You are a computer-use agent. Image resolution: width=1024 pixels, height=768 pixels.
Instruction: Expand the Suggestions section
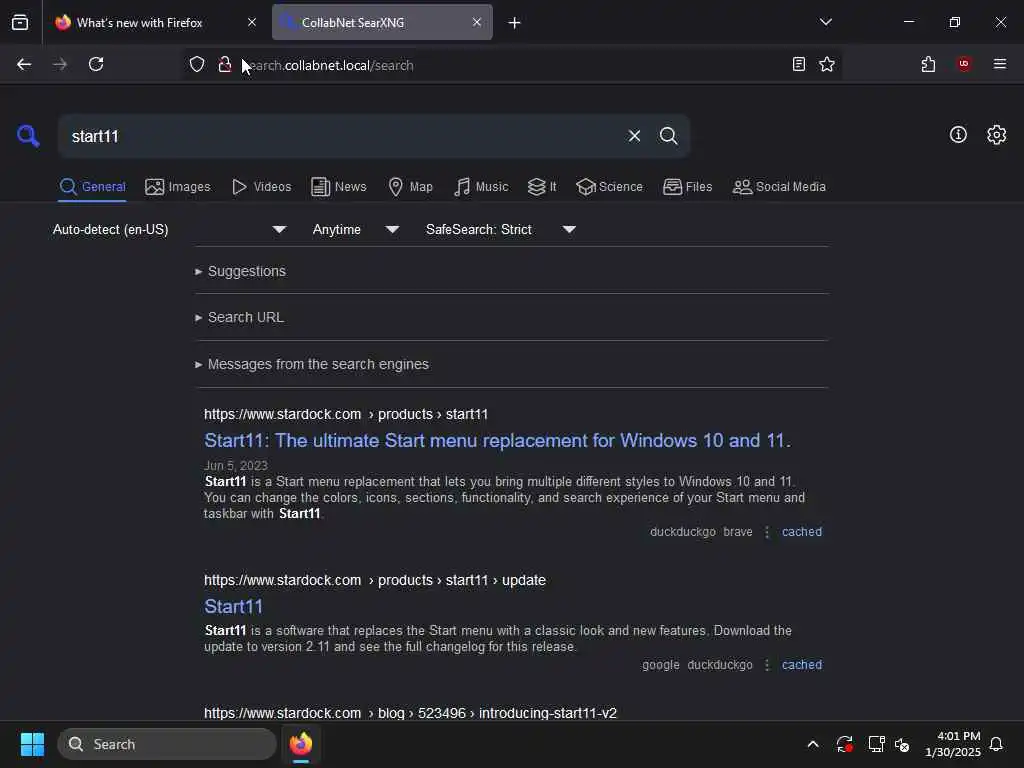[x=240, y=271]
